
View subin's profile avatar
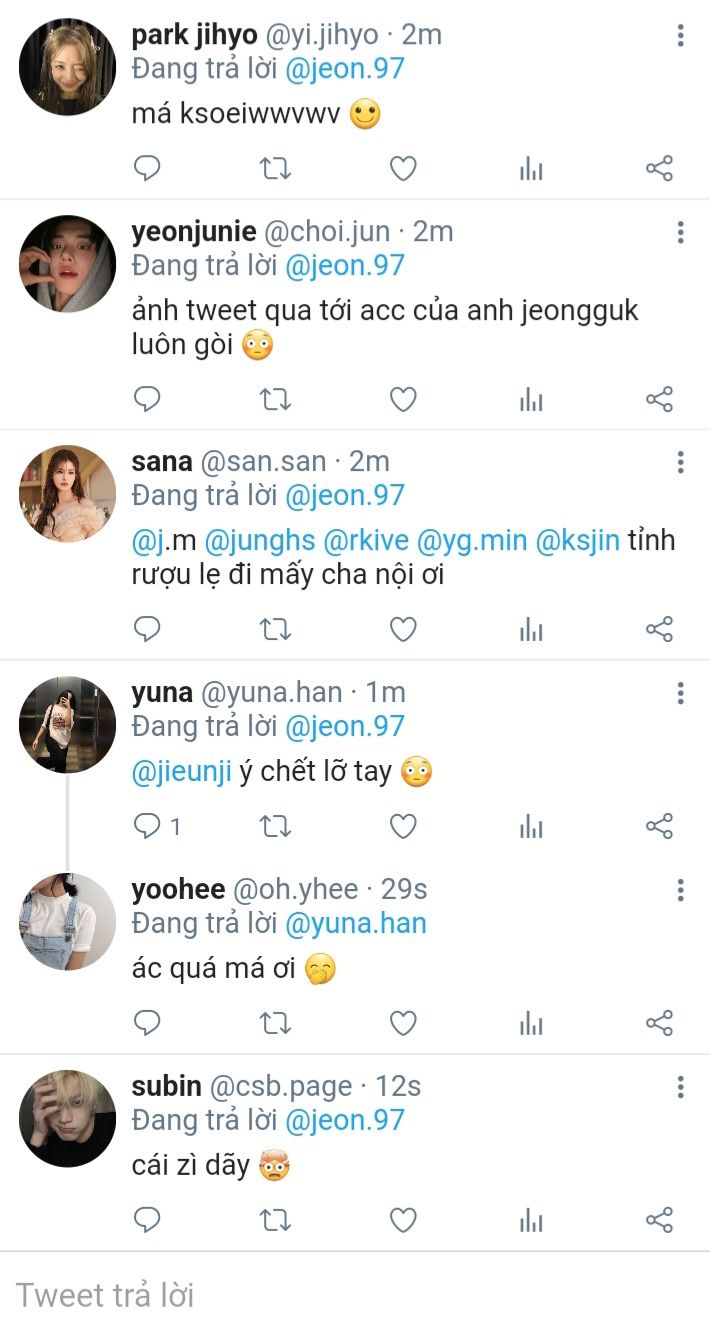click(68, 1118)
